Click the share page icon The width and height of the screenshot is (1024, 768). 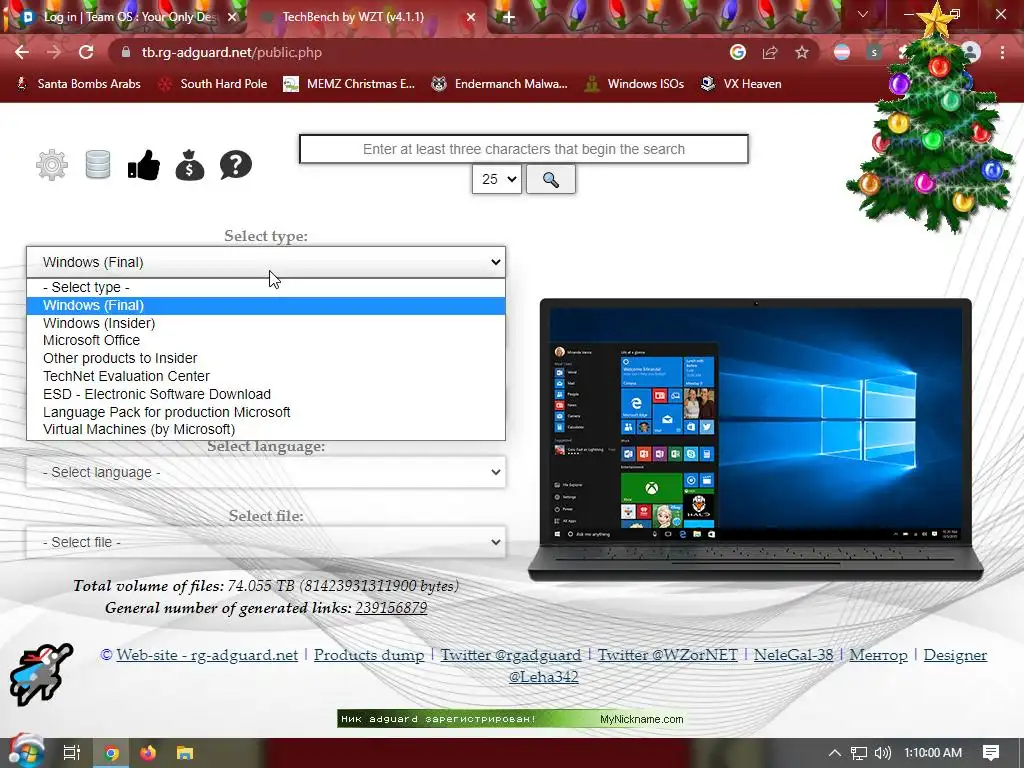(770, 52)
